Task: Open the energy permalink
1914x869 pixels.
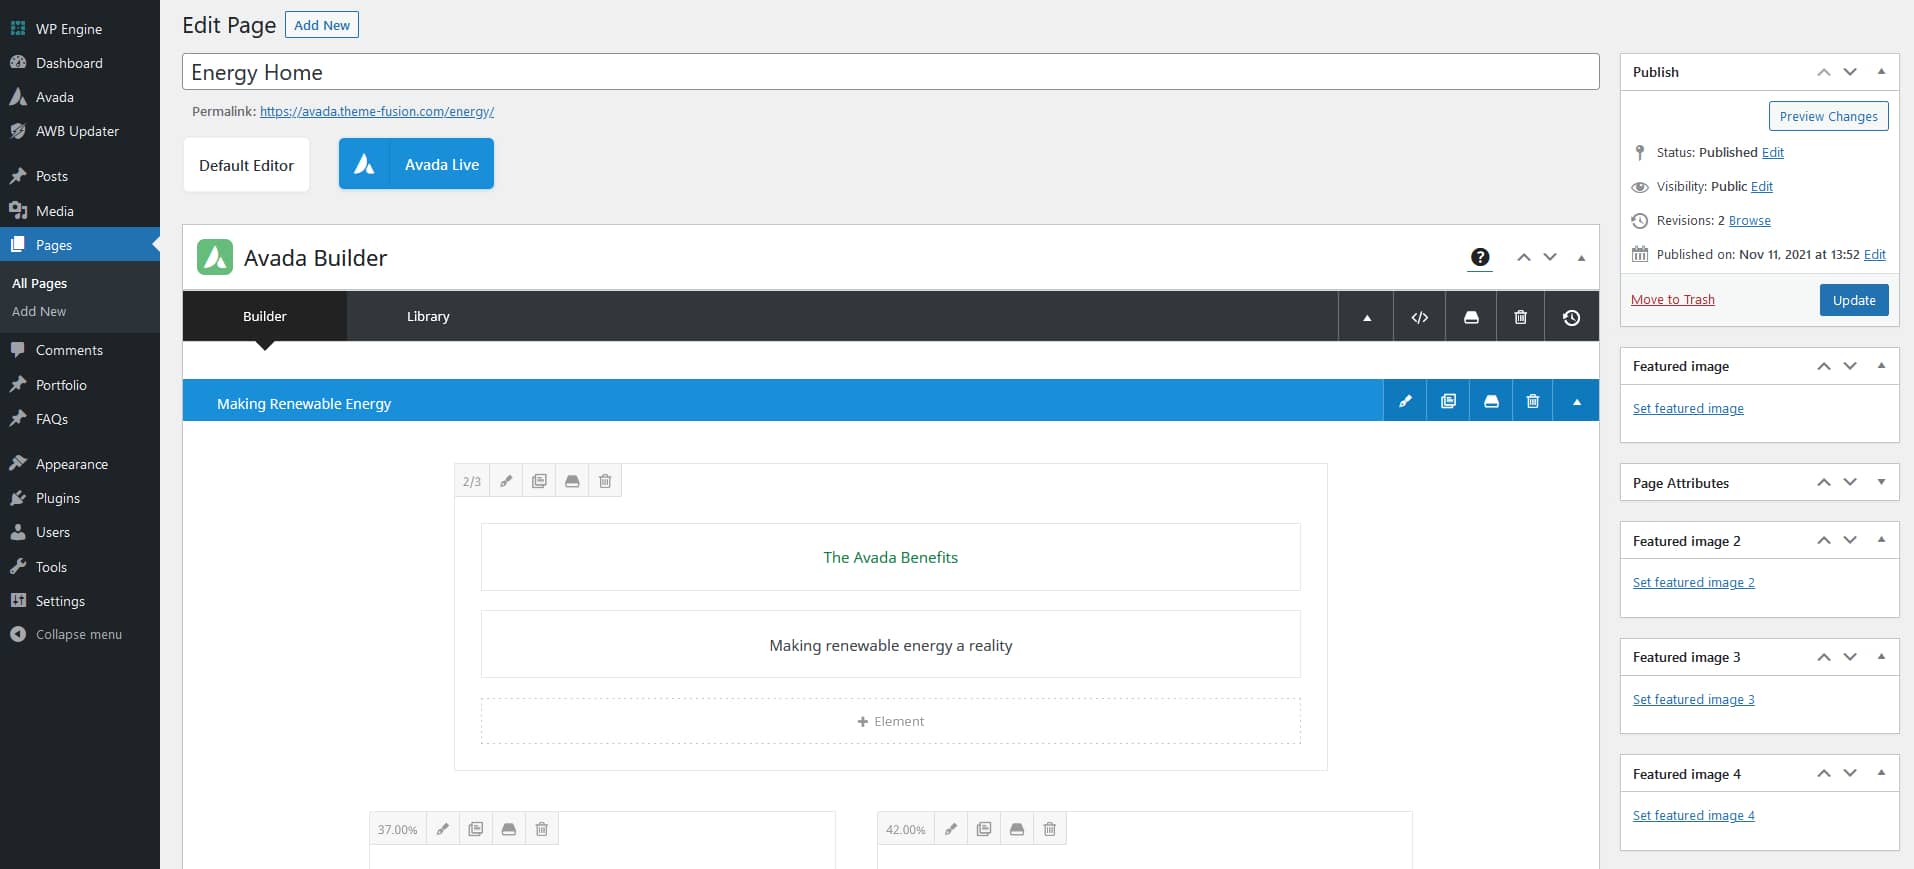Action: coord(377,111)
